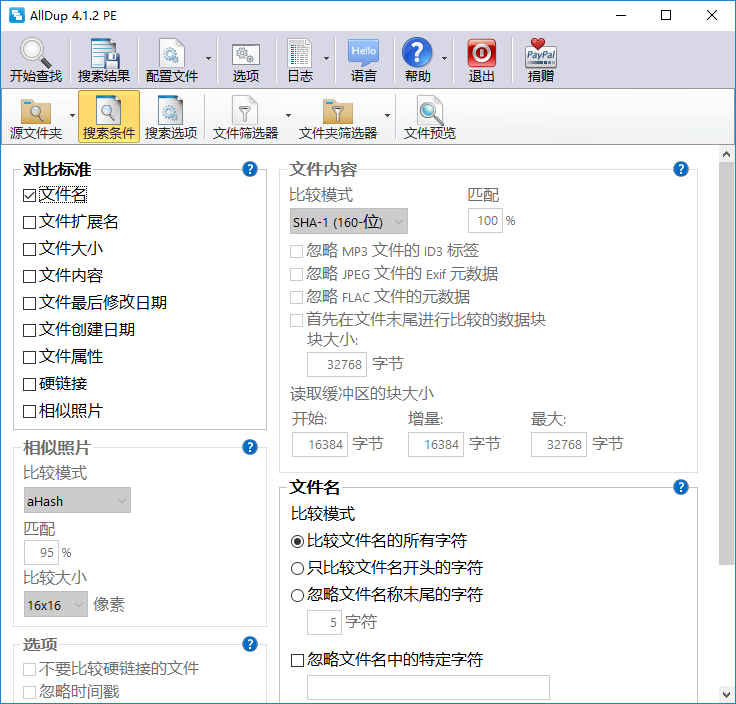
Task: Open 搜索结果 from the toolbar
Action: click(104, 53)
